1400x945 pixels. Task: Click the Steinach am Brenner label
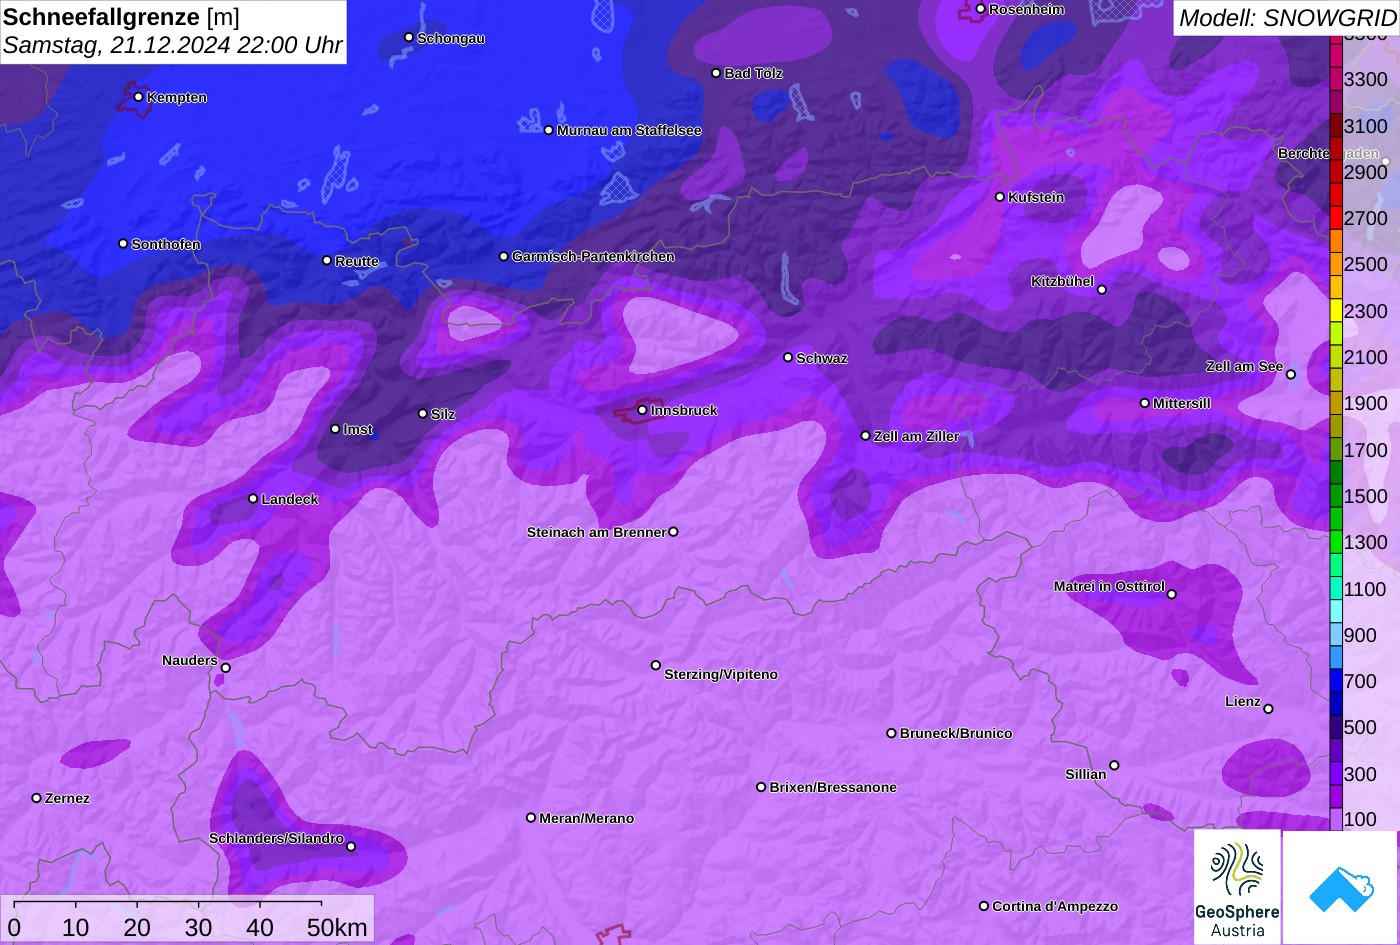pos(596,532)
